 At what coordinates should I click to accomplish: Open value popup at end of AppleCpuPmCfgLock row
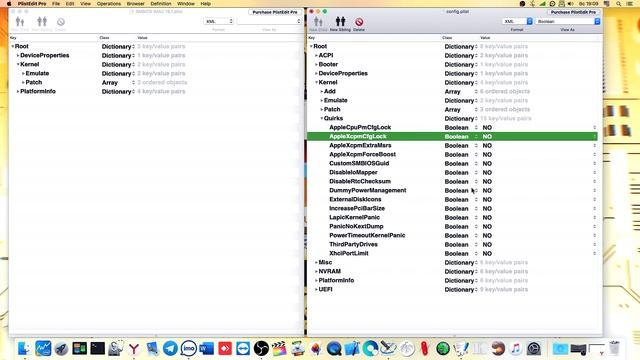click(x=594, y=127)
